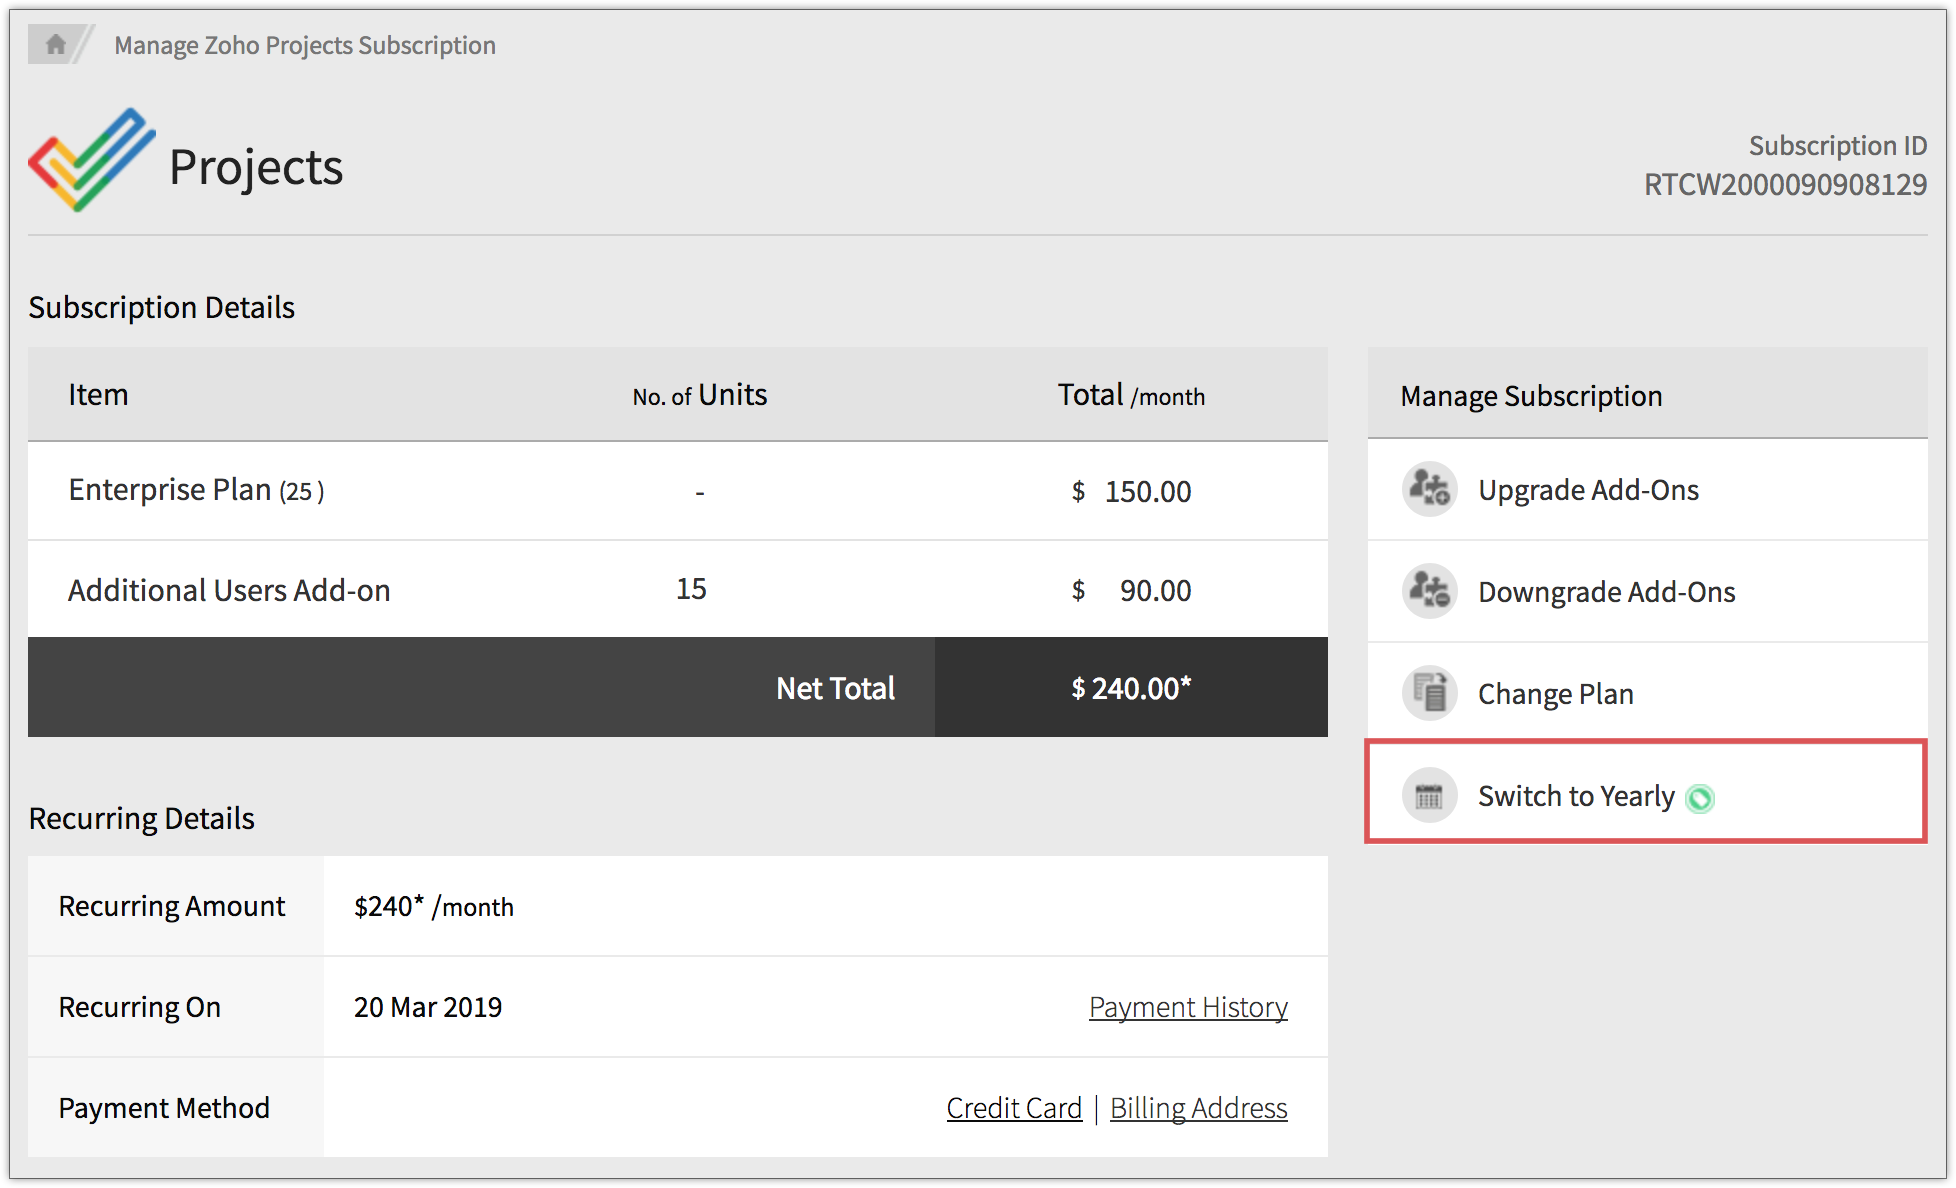Click the green circle indicator beside Yearly

(x=1700, y=798)
